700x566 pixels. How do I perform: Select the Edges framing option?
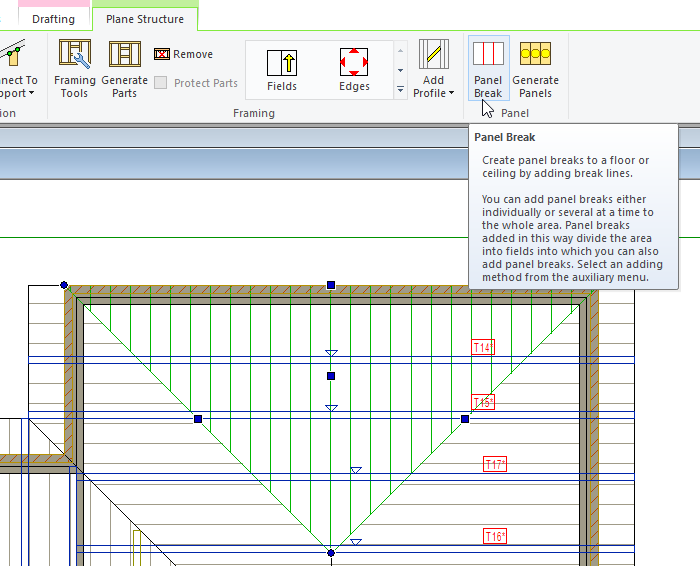[354, 70]
